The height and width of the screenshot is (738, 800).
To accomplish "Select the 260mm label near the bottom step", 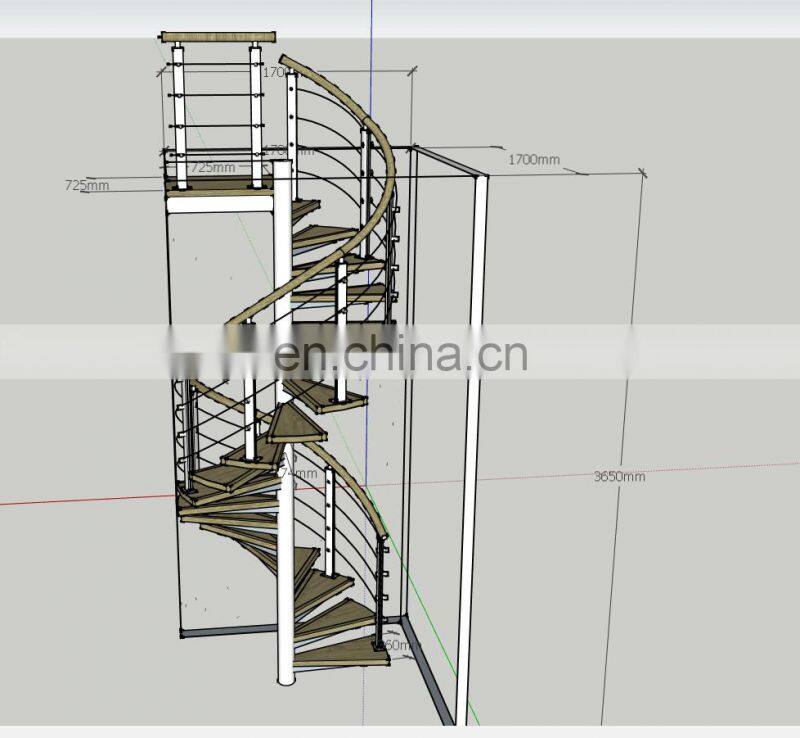I will pos(393,645).
